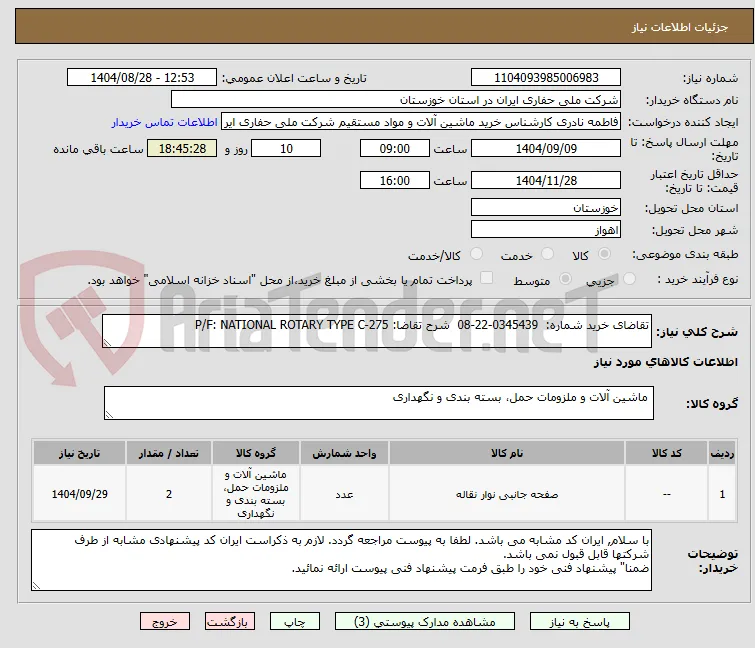Click the اطلاعات کالاهای مورد نیاز heading
Image resolution: width=755 pixels, height=648 pixels.
(x=665, y=362)
